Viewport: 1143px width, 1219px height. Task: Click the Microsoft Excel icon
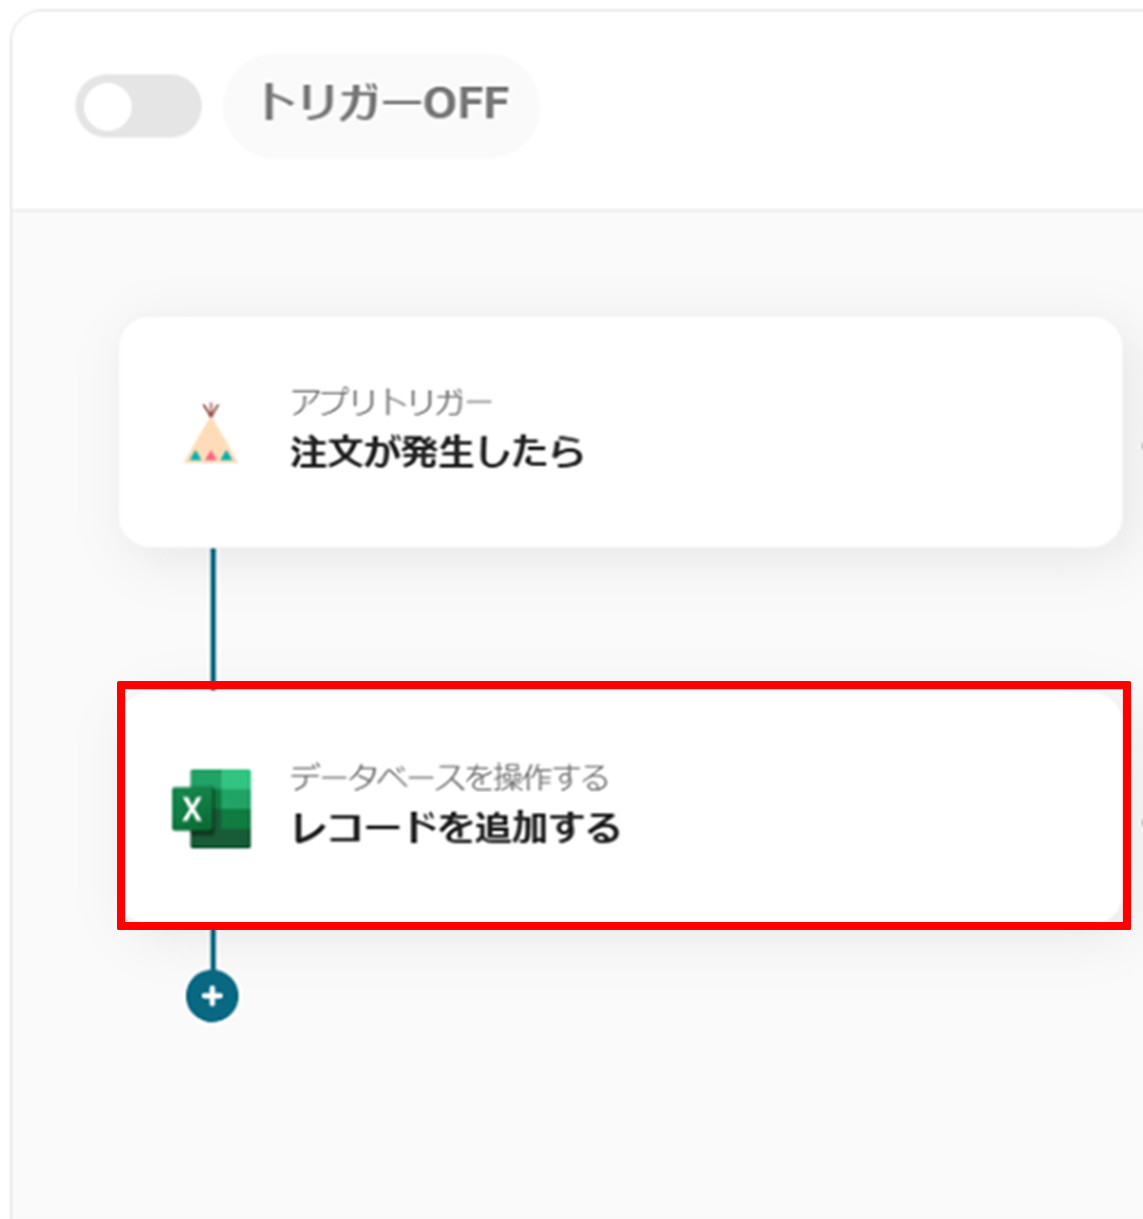pyautogui.click(x=211, y=808)
